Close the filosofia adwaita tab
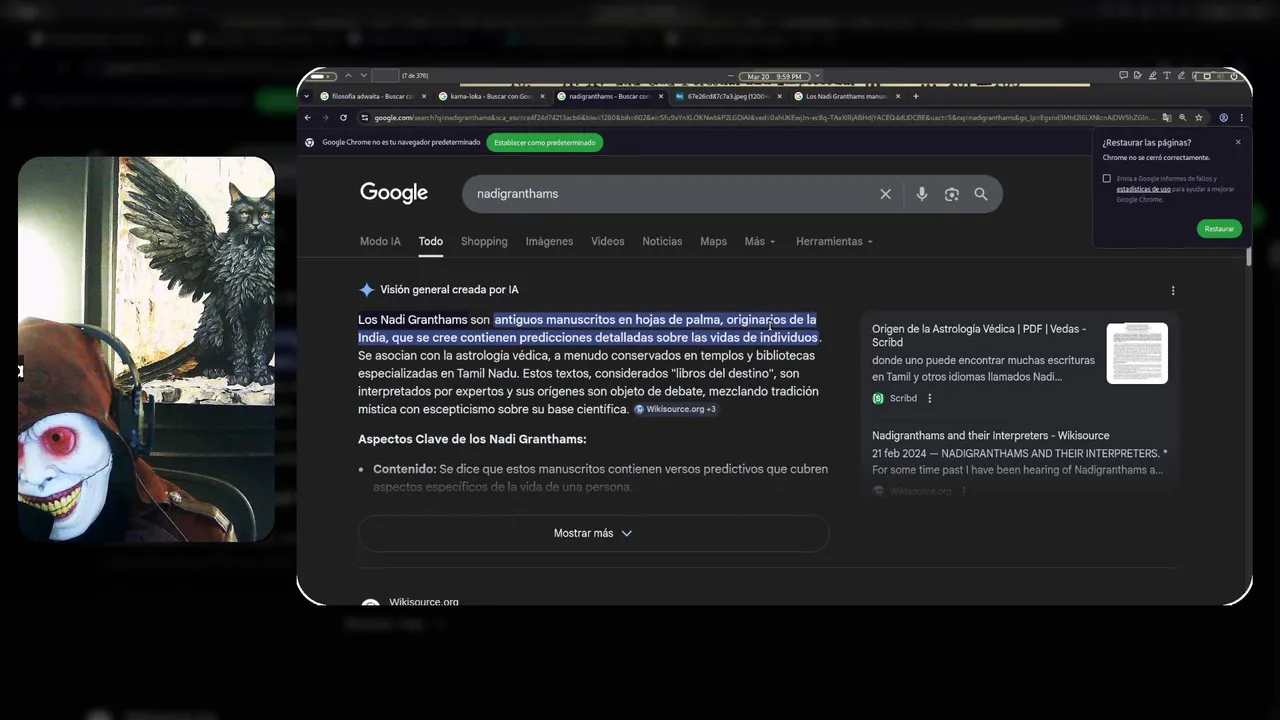 [424, 96]
